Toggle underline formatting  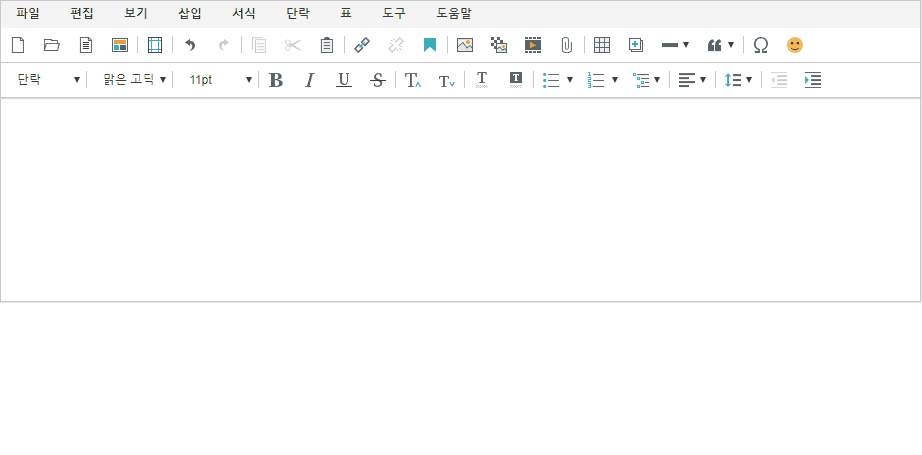pos(344,80)
